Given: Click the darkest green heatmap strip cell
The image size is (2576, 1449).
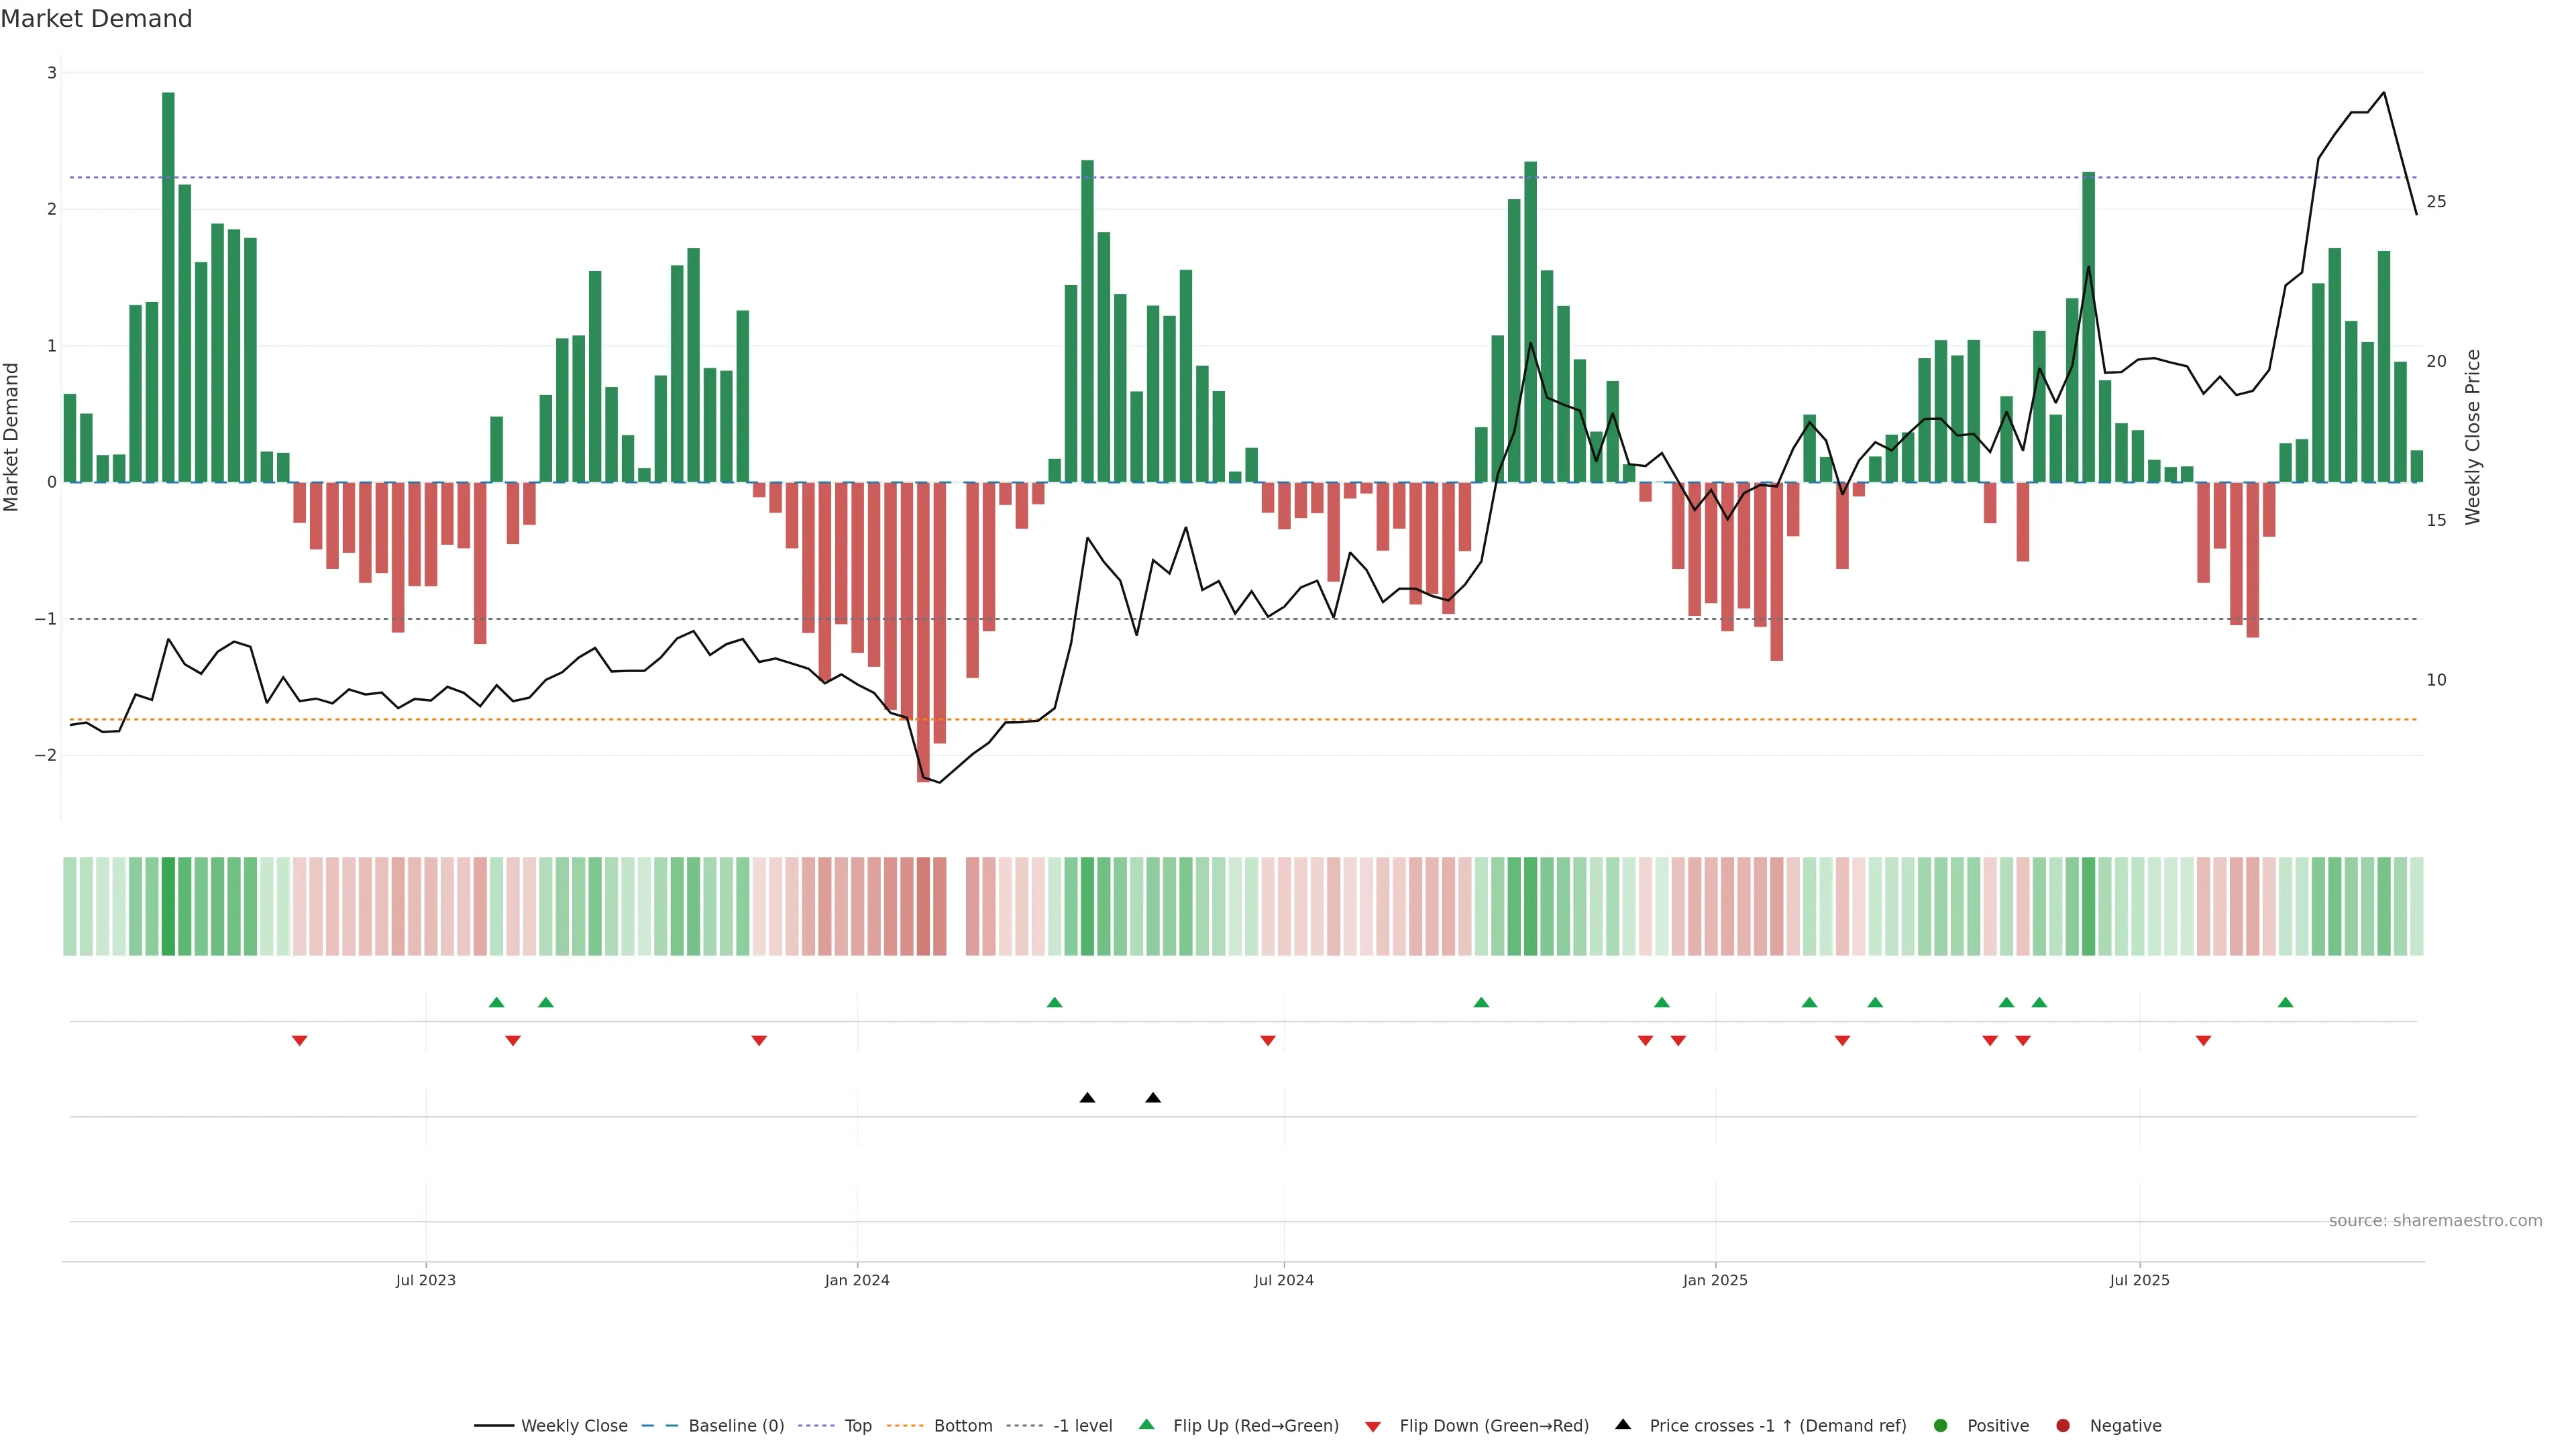Looking at the screenshot, I should coord(168,906).
